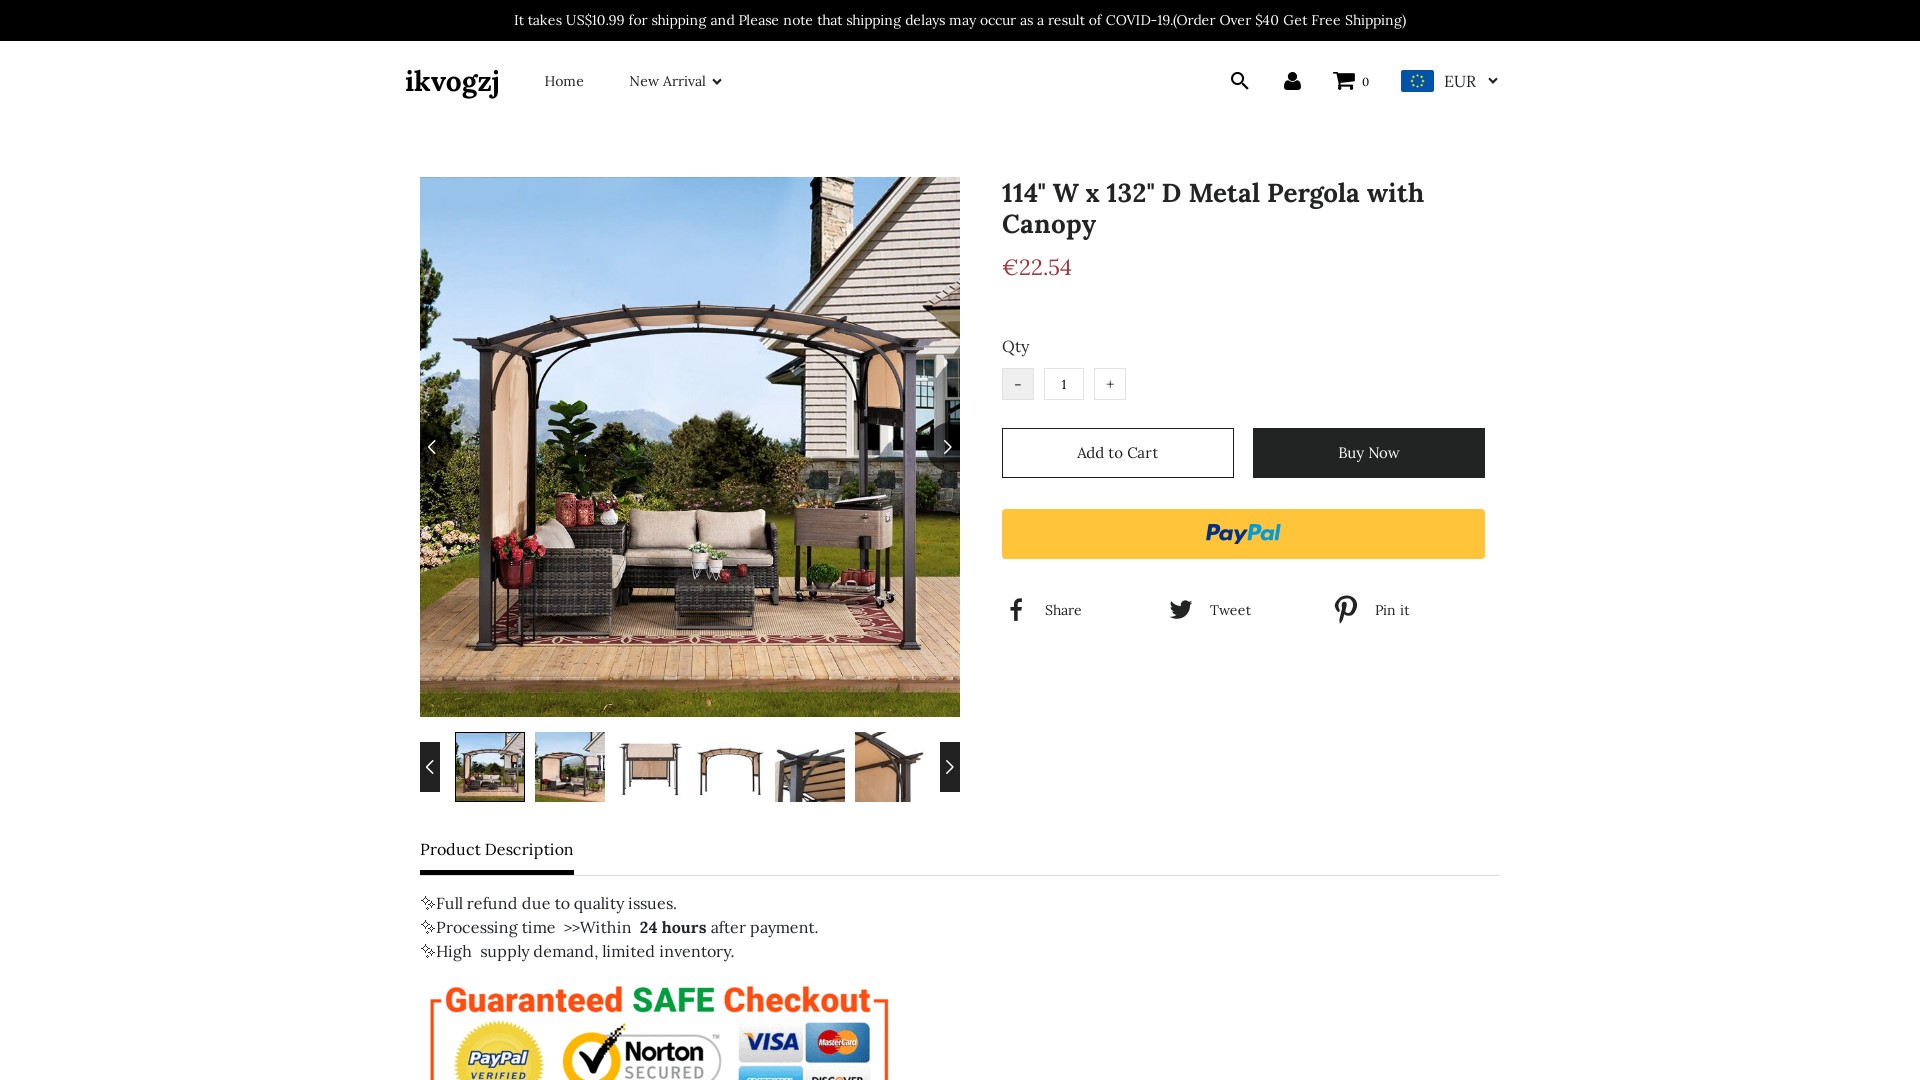
Task: Show next main product image arrow
Action: click(x=947, y=447)
